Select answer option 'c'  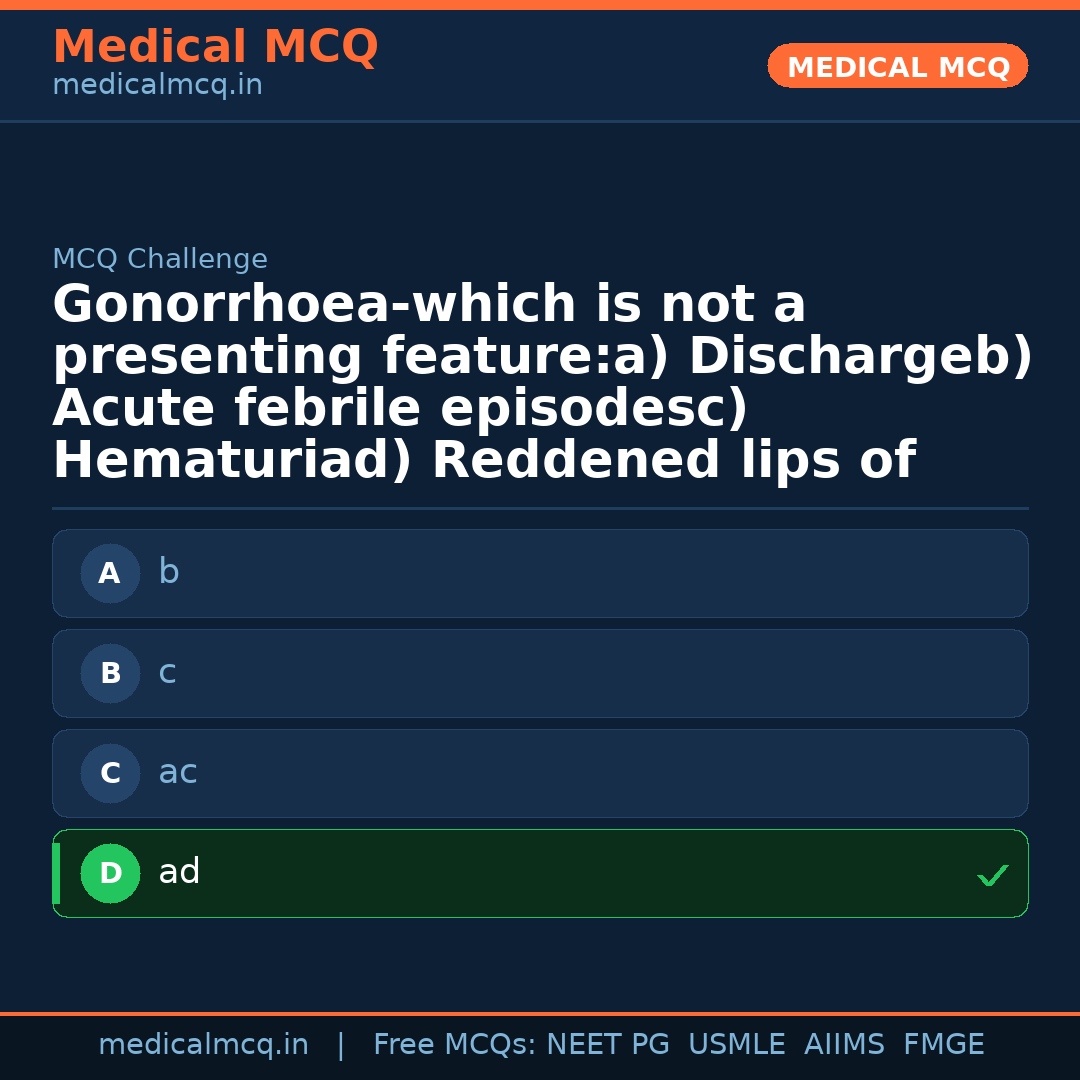coord(540,673)
